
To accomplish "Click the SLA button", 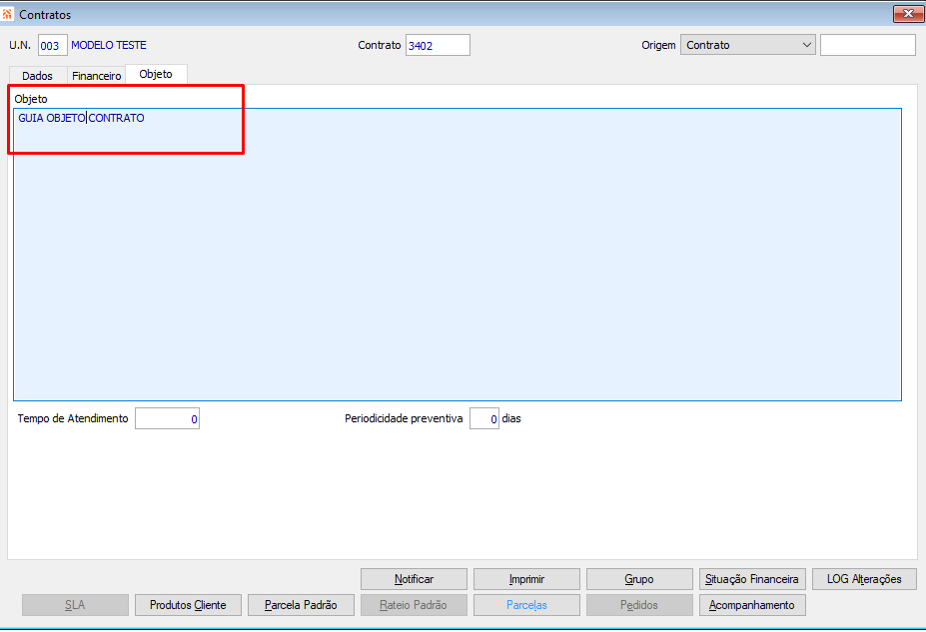I will (75, 605).
